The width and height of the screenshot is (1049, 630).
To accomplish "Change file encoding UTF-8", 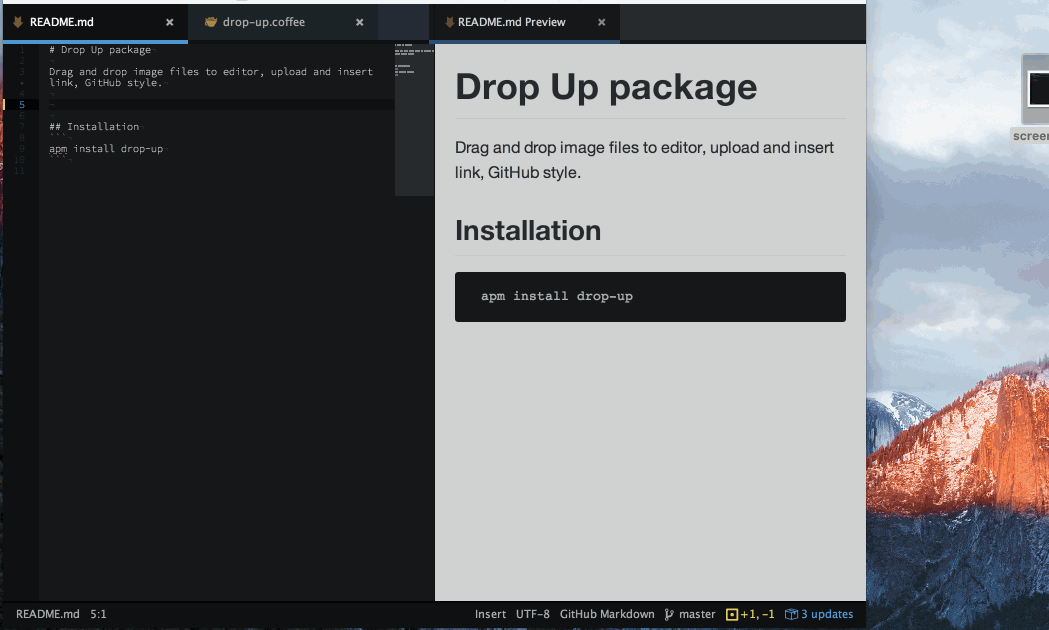I will (533, 614).
